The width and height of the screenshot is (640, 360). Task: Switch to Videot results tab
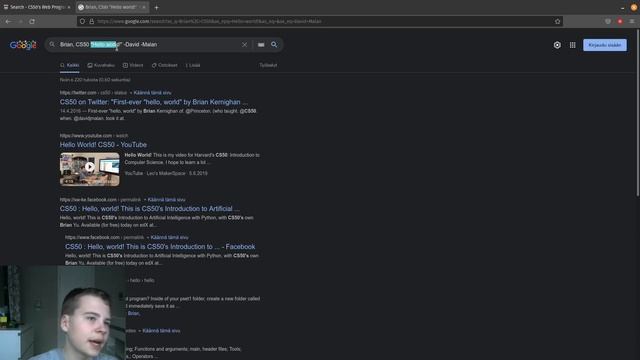pos(133,65)
